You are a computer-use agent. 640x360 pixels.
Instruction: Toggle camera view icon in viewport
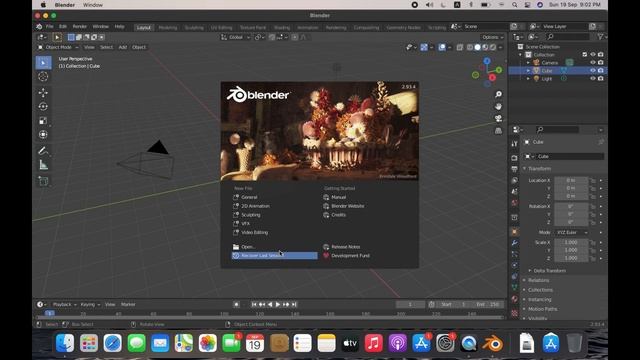[498, 118]
